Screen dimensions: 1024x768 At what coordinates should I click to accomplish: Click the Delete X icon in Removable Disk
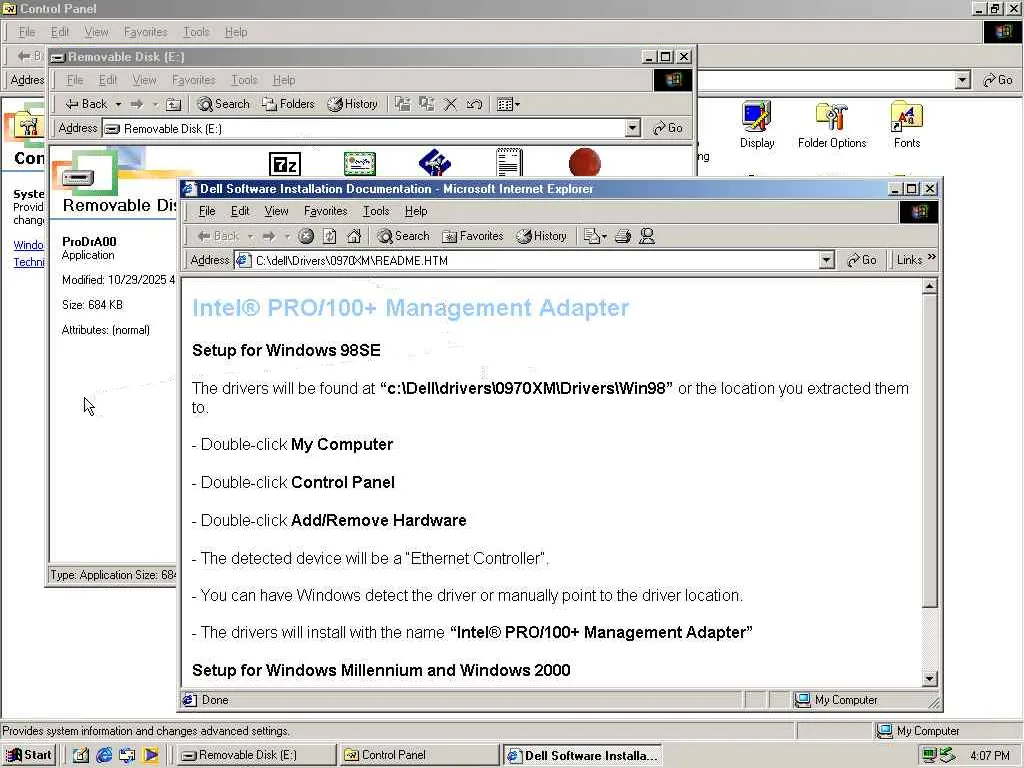point(451,104)
